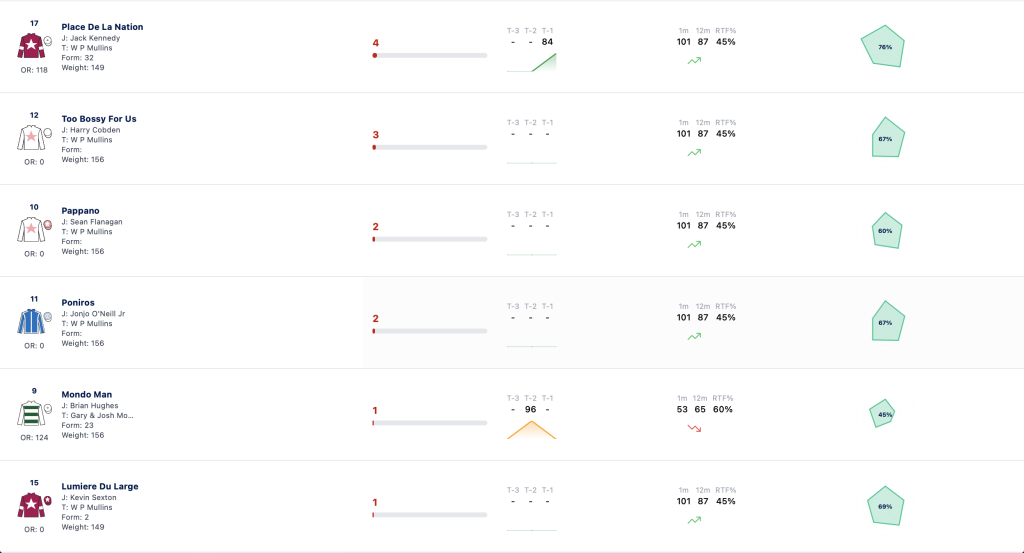The height and width of the screenshot is (553, 1024).
Task: Click Mondo Man green hooped silks icon
Action: (31, 413)
